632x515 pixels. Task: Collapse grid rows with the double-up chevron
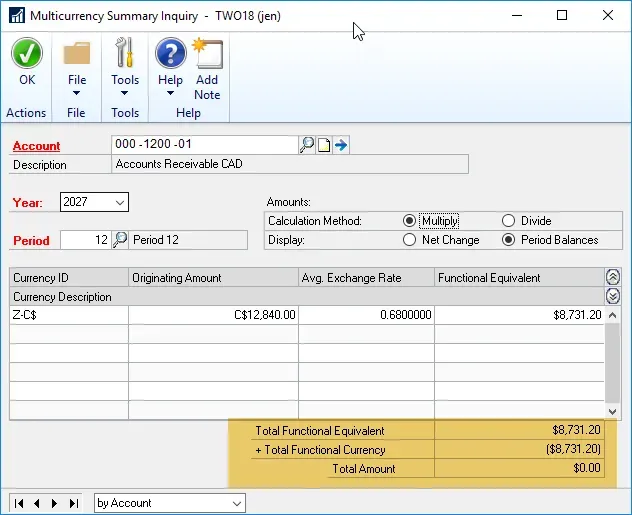[x=613, y=277]
